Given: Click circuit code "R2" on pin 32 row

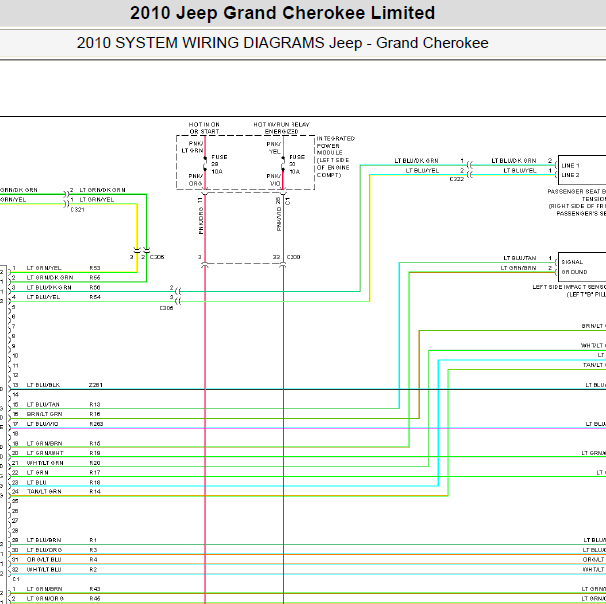Looking at the screenshot, I should point(93,569).
